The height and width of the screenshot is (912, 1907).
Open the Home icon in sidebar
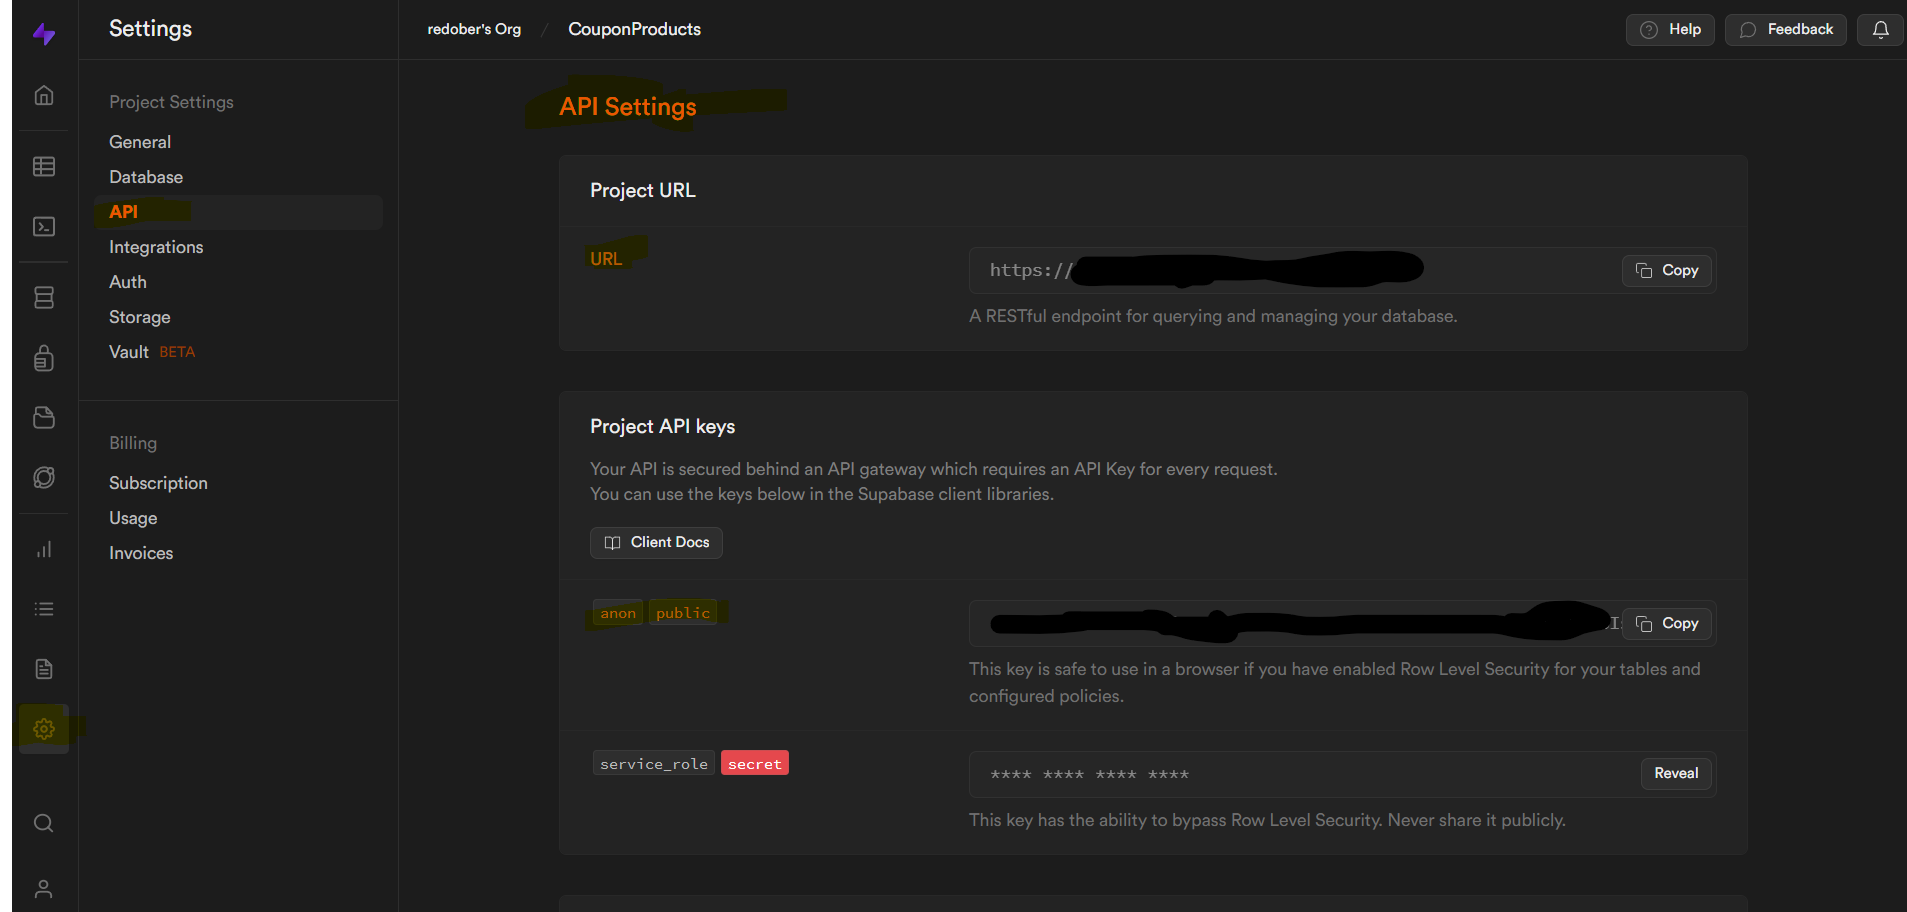44,96
